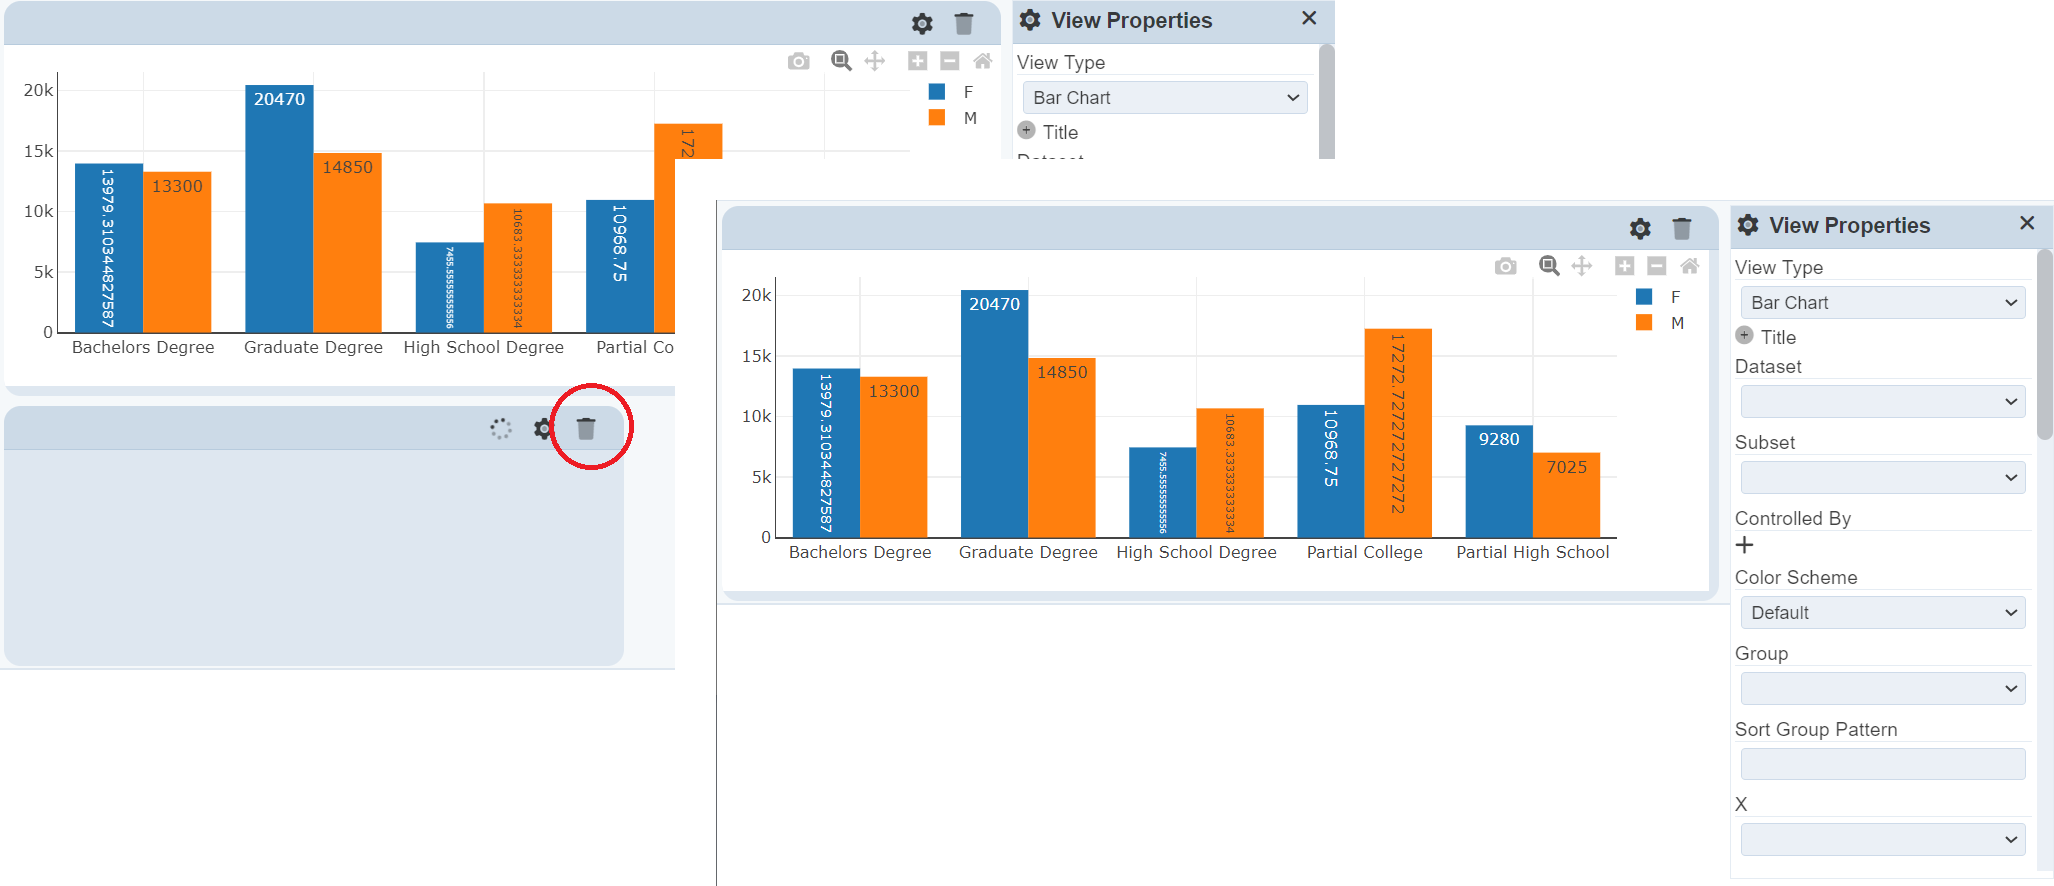Toggle F series in top-left chart legend
The height and width of the screenshot is (886, 2054).
pos(952,92)
